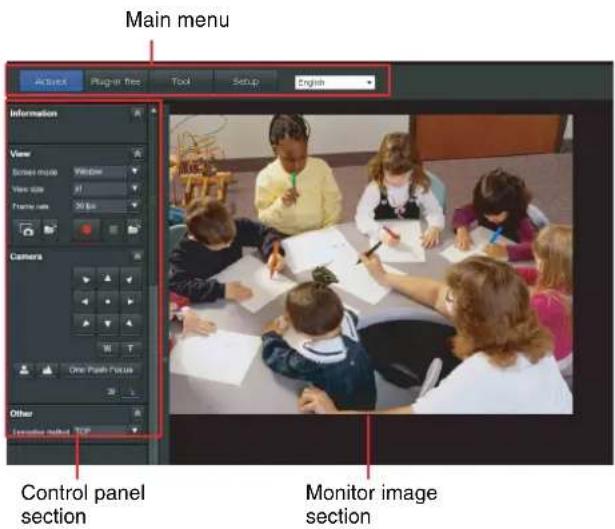Move the camera with the top-left diagonal arrow
The height and width of the screenshot is (529, 615).
(x=84, y=279)
